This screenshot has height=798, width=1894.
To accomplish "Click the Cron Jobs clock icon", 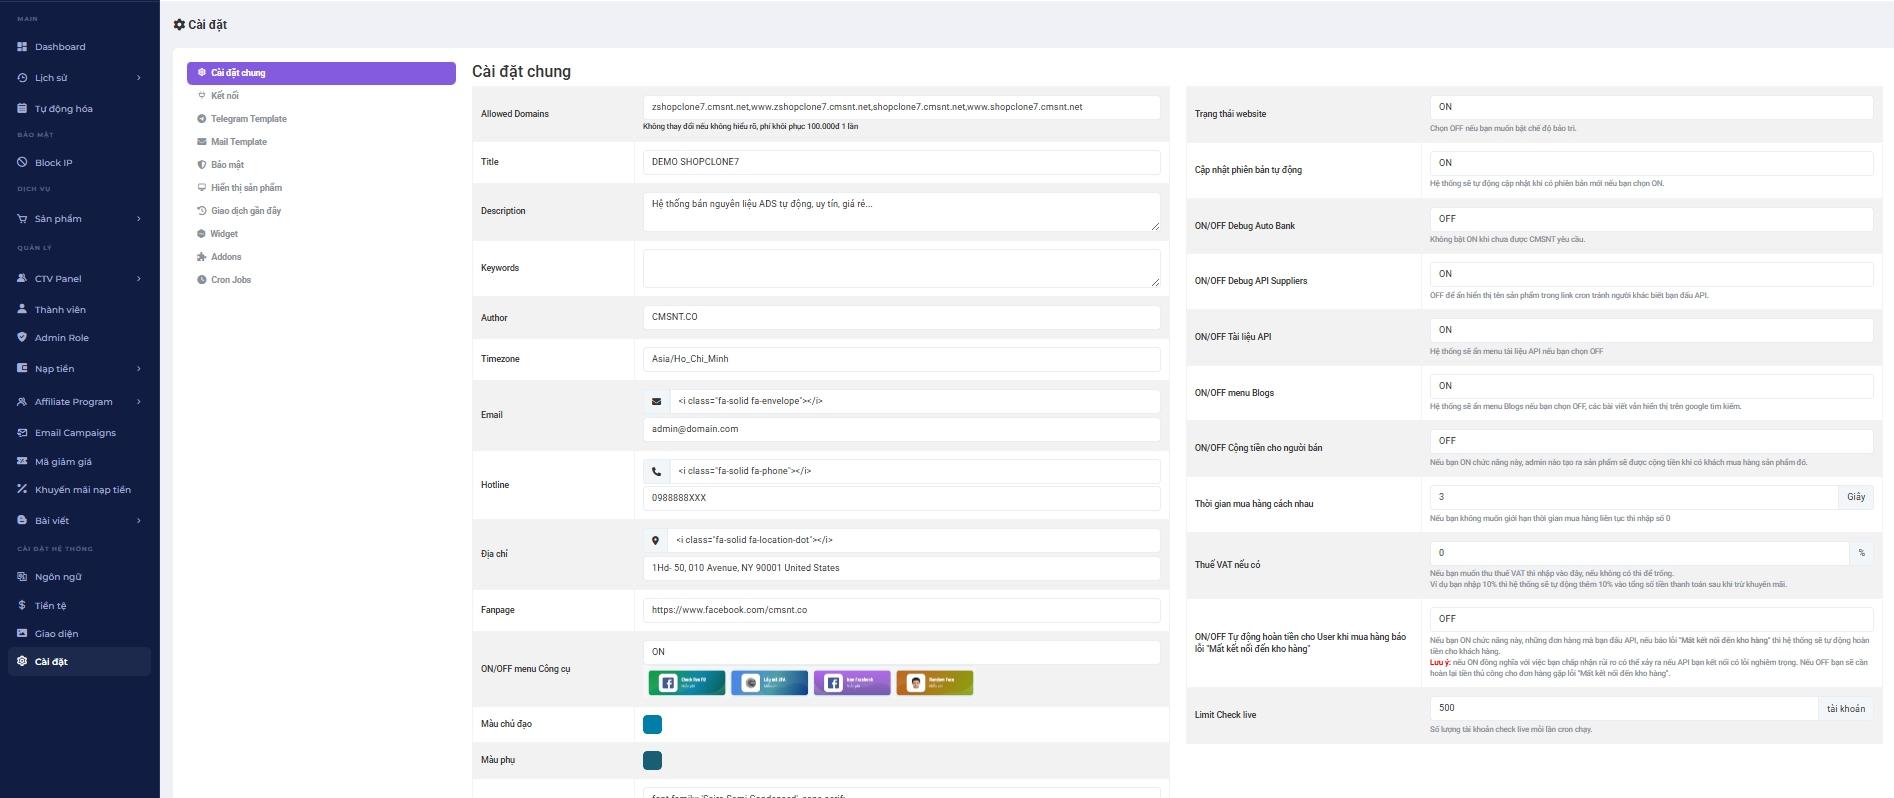I will point(201,280).
